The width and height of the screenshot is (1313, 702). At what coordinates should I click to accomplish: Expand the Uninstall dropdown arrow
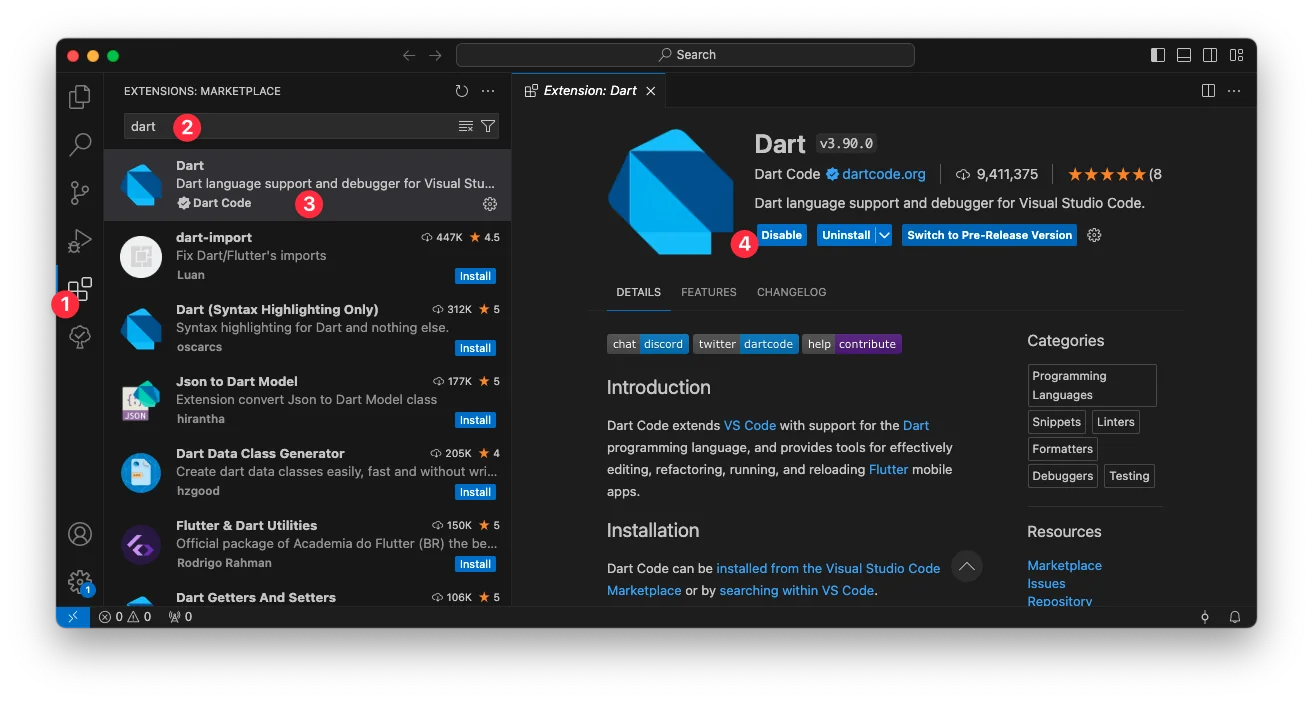click(884, 235)
